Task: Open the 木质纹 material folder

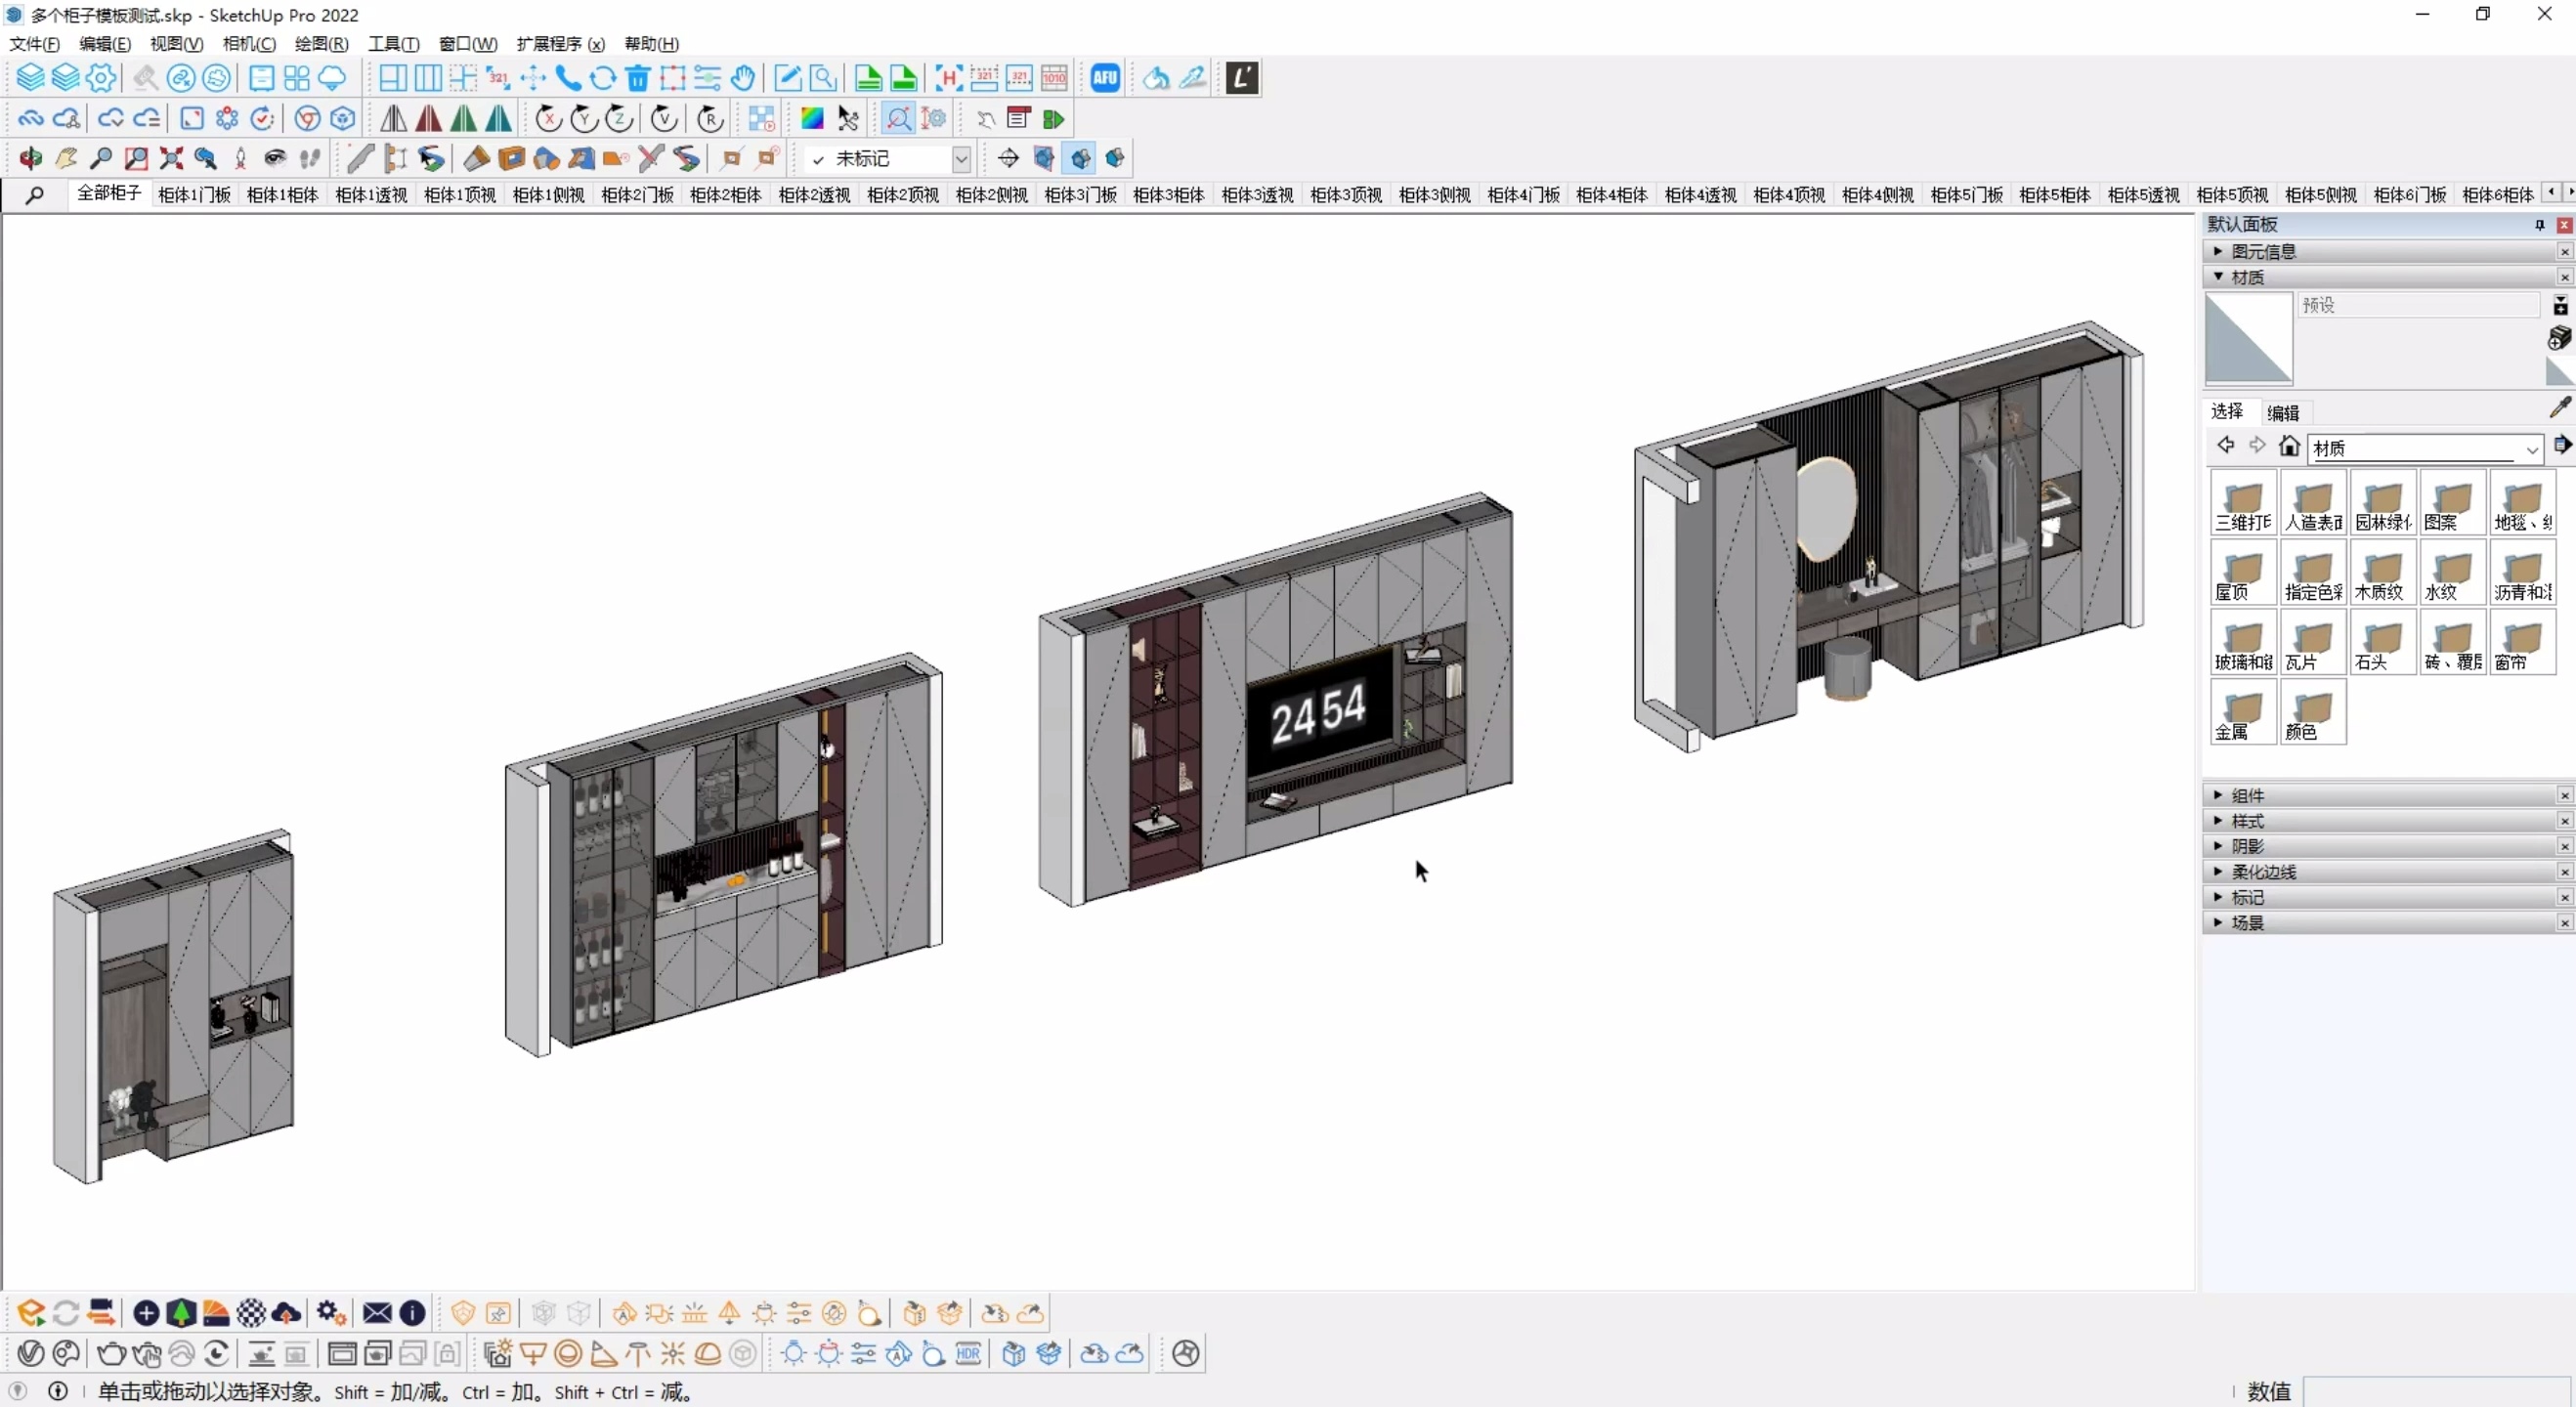Action: tap(2382, 573)
